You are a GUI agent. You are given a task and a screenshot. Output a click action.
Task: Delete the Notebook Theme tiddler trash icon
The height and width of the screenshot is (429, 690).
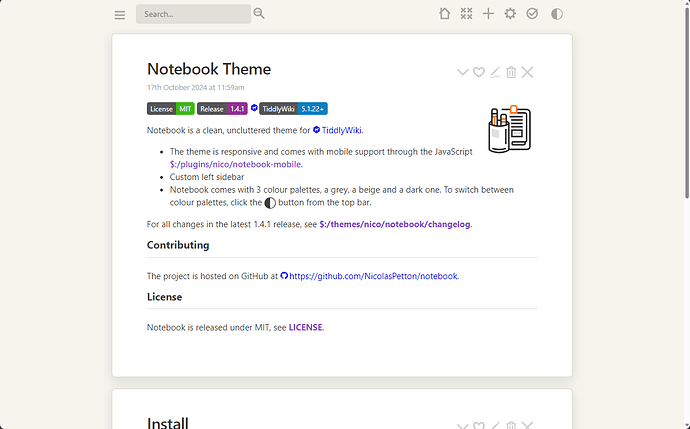(511, 72)
